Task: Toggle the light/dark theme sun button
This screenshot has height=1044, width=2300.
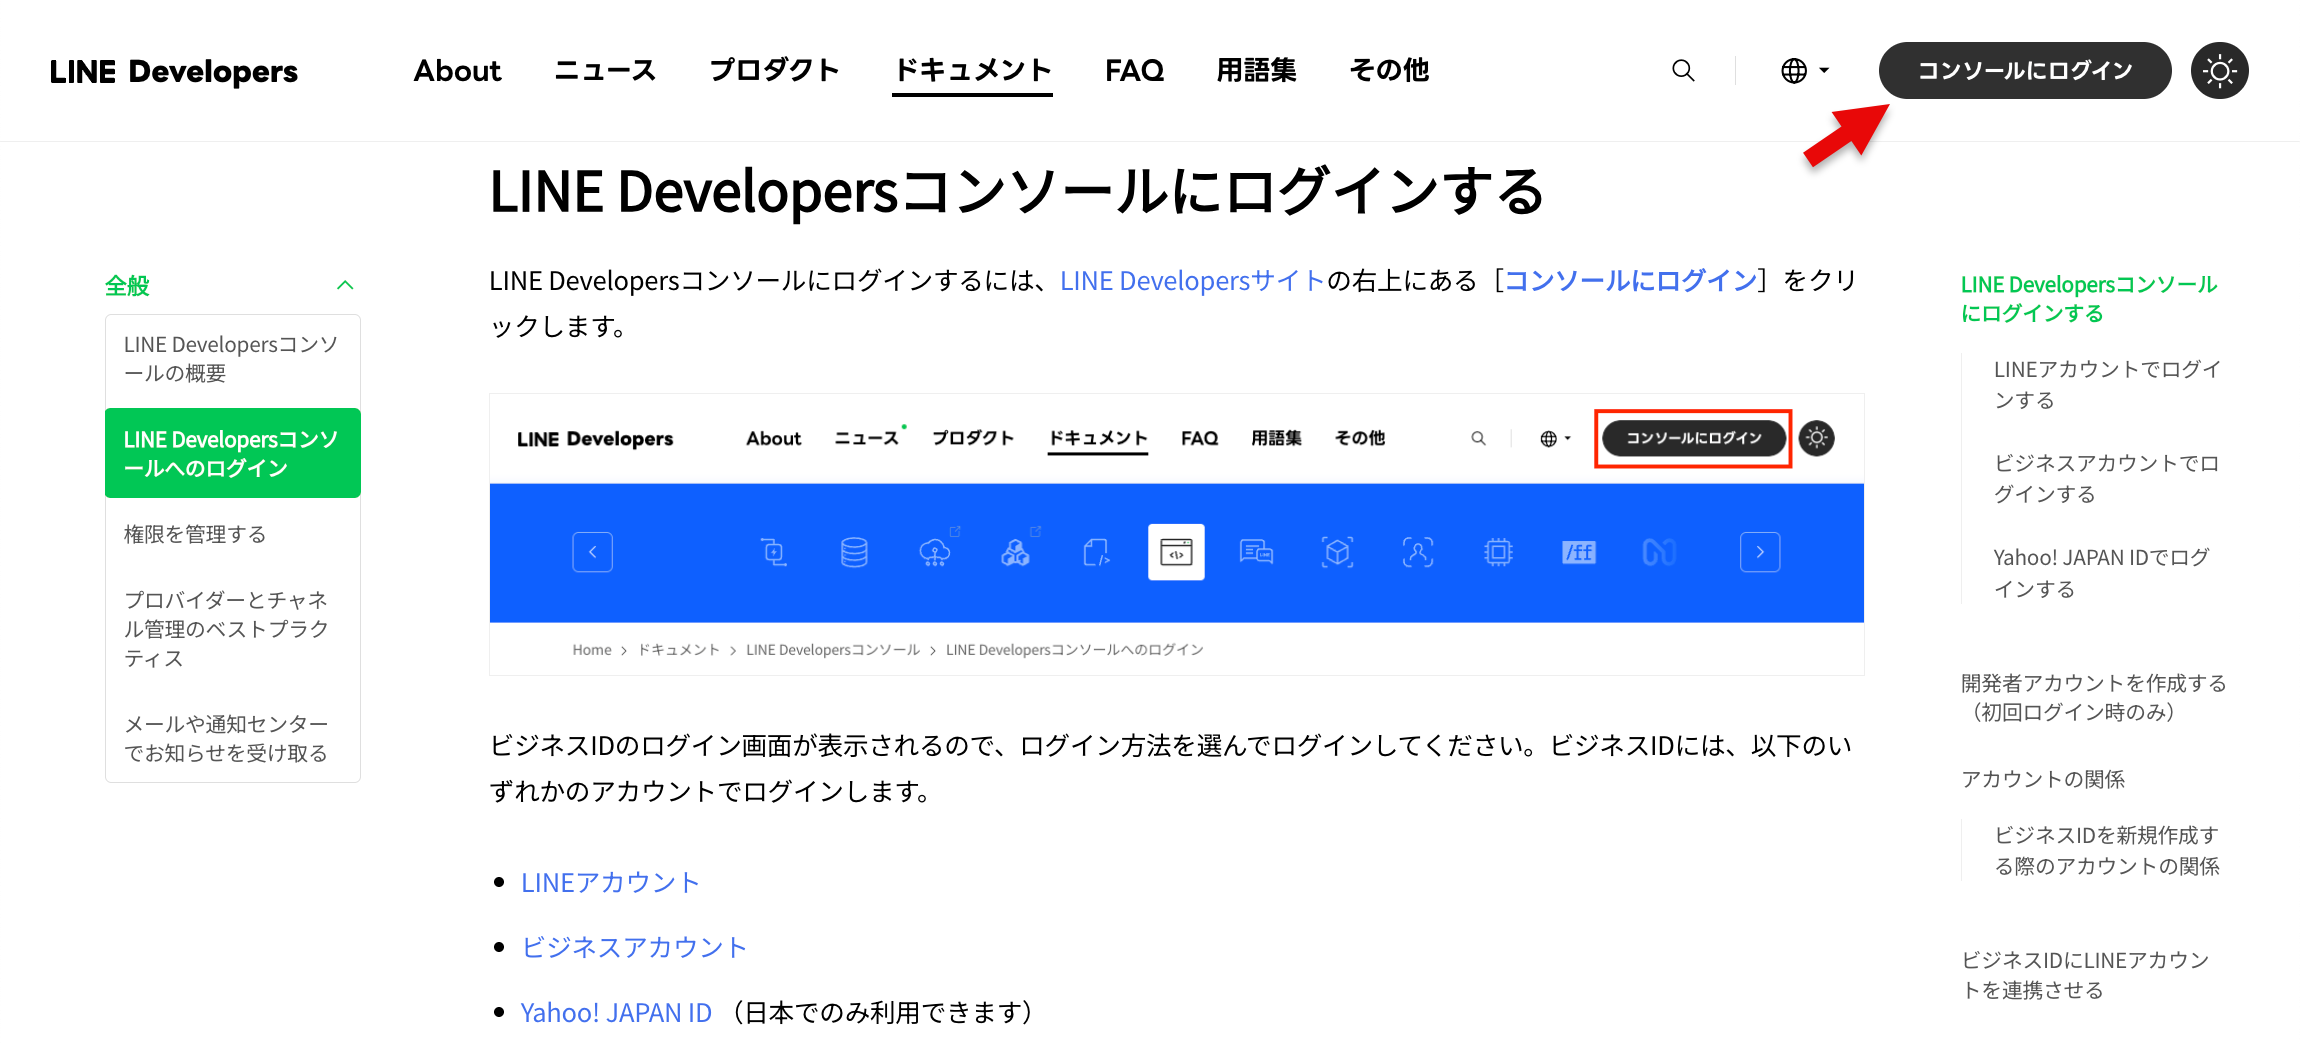Action: 2219,70
